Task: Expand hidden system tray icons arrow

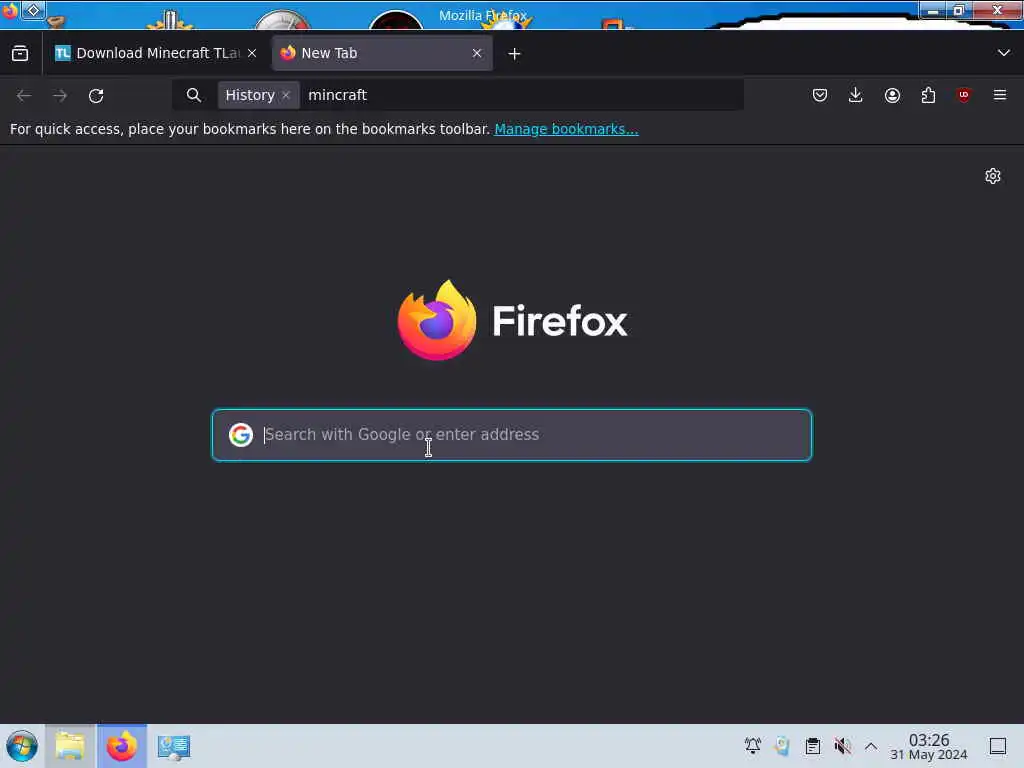Action: pos(871,746)
